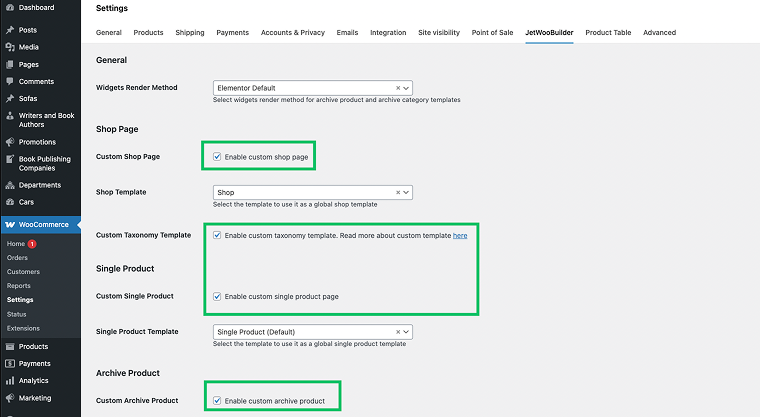The height and width of the screenshot is (417, 760).
Task: Open the Payments settings tab
Action: click(233, 32)
